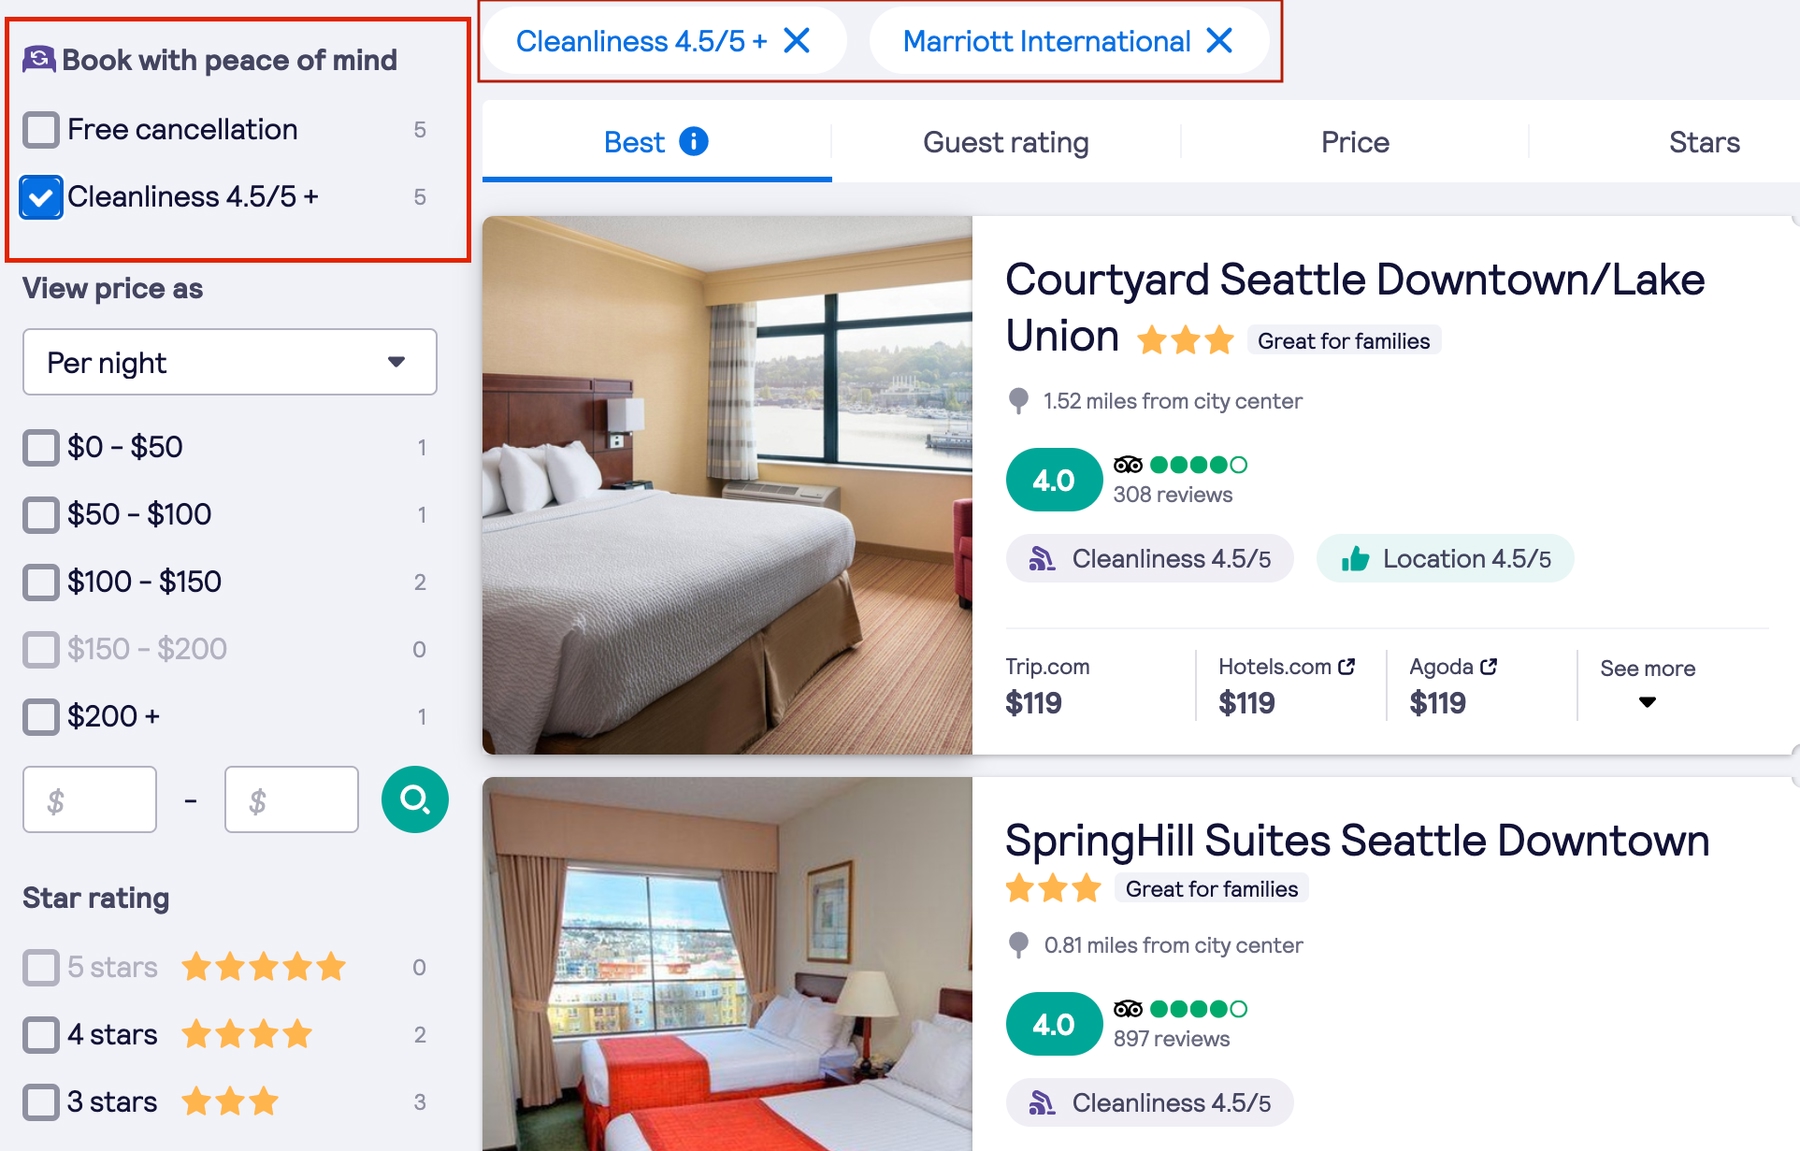Check the $100 - $150 price range

[x=41, y=582]
